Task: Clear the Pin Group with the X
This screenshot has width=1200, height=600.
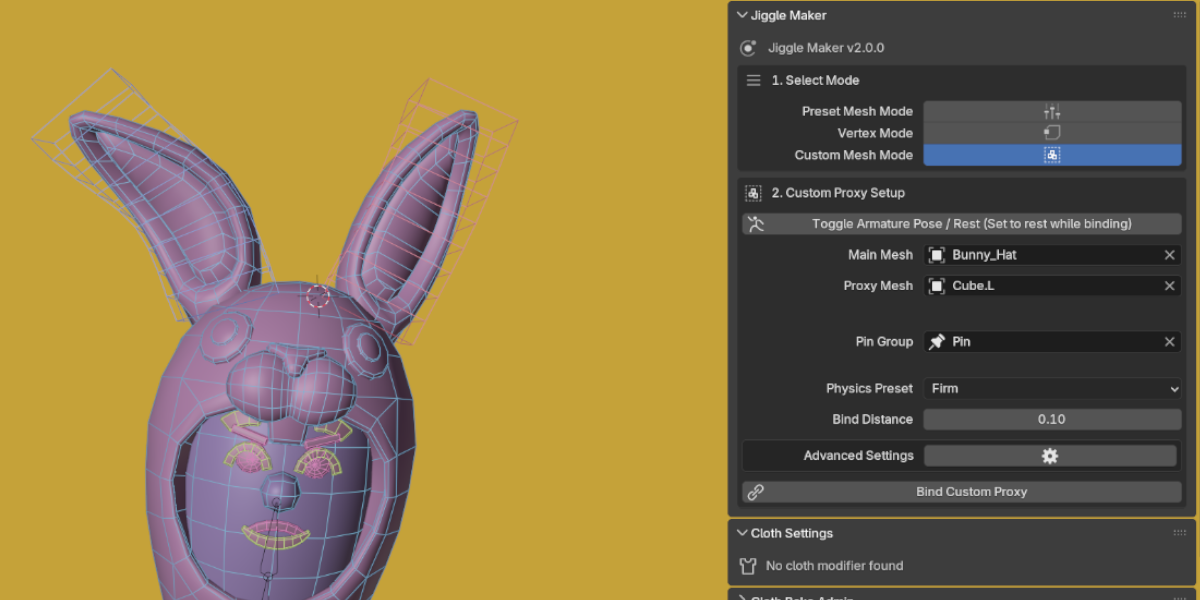Action: 1168,341
